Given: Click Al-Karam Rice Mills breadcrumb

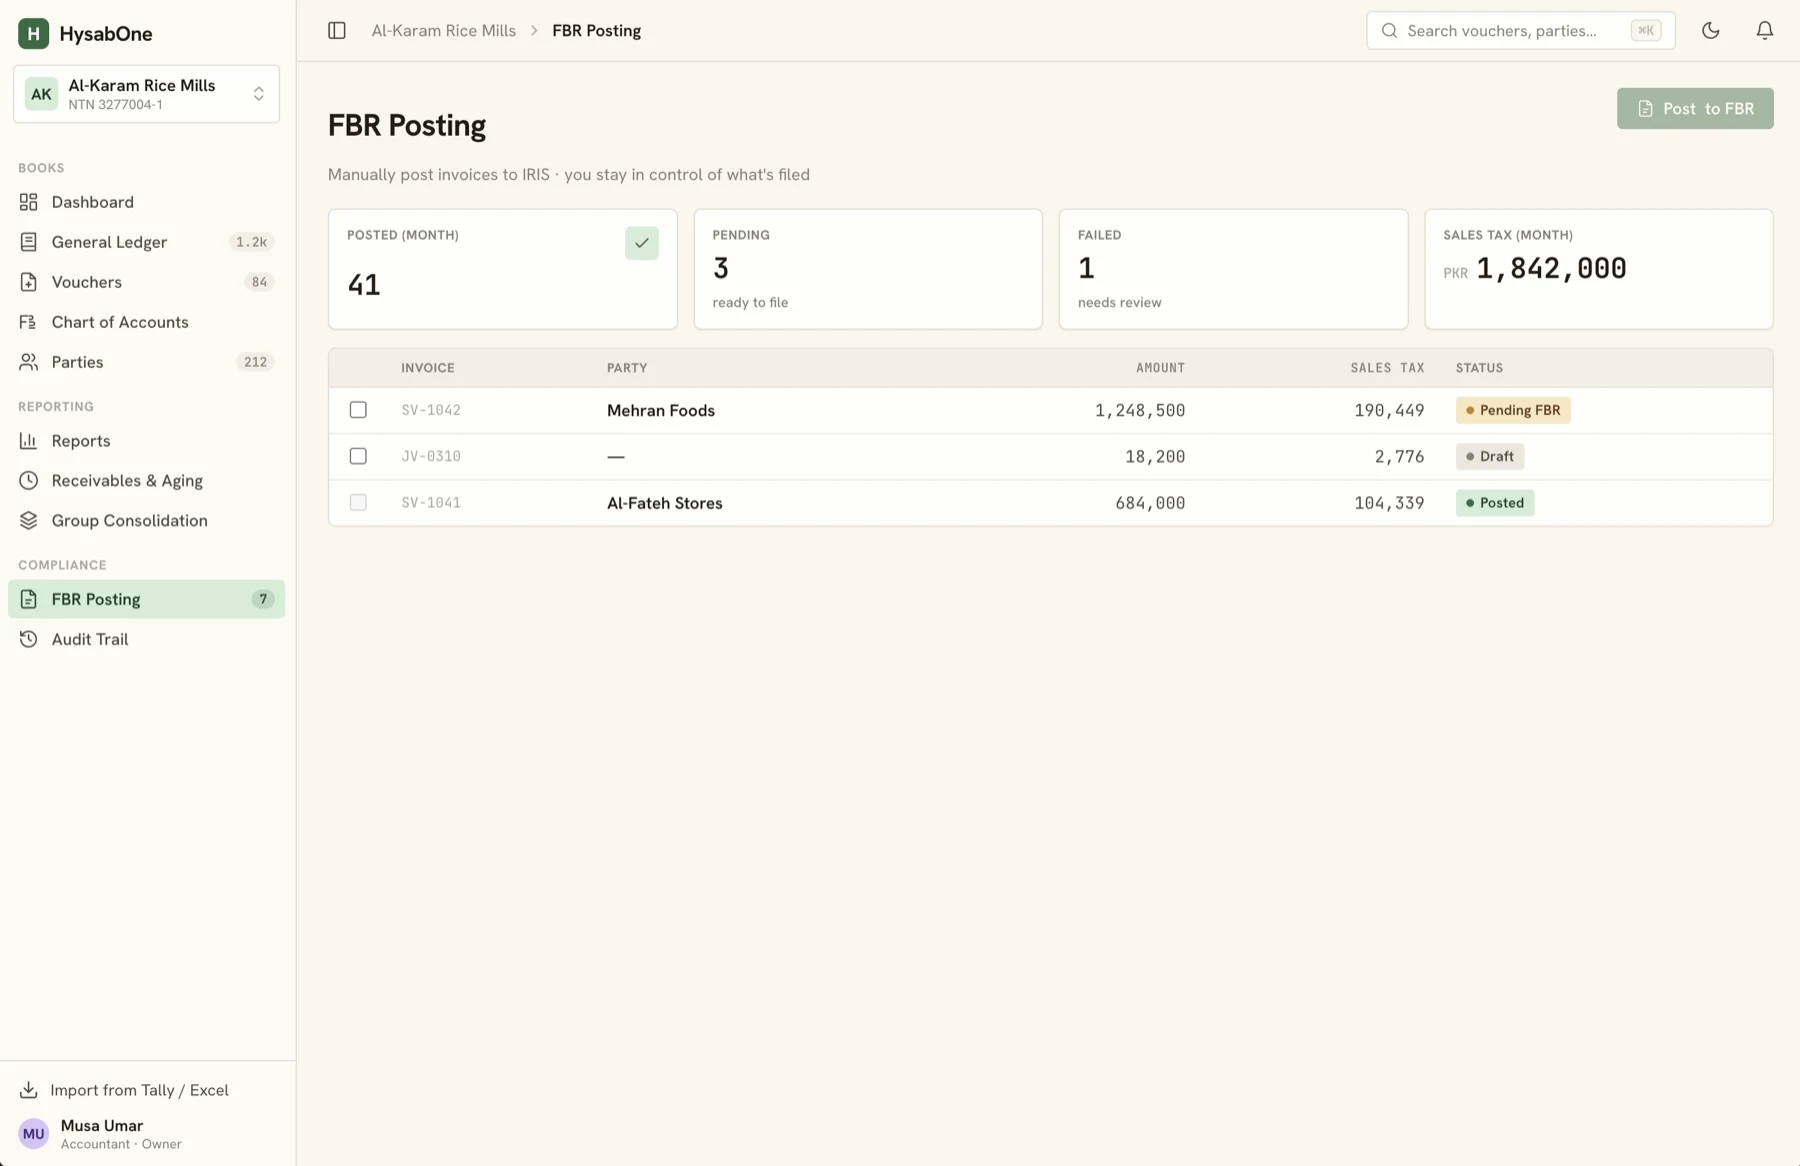Looking at the screenshot, I should (x=444, y=31).
